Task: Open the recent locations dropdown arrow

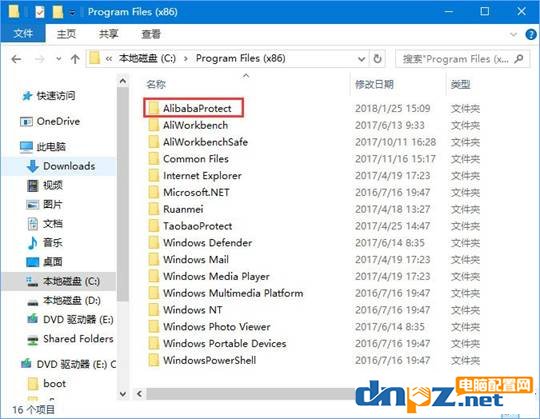Action: (x=59, y=59)
